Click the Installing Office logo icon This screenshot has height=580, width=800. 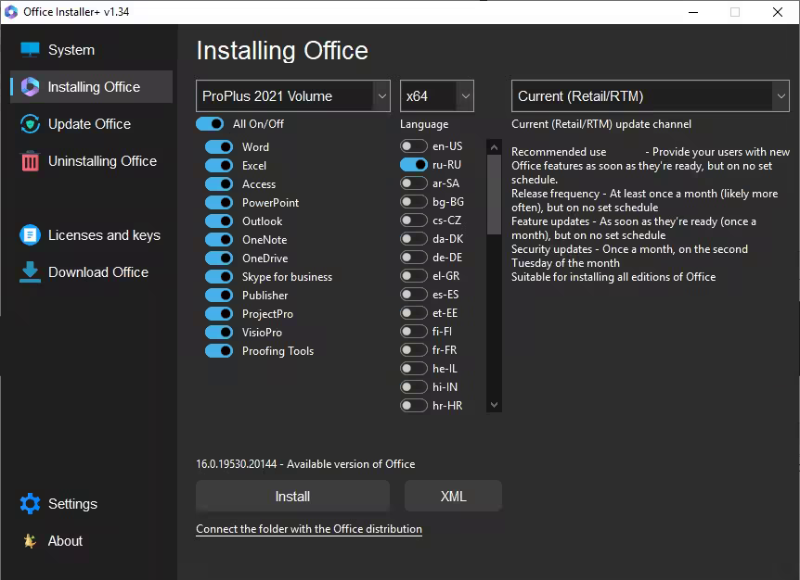tap(30, 87)
